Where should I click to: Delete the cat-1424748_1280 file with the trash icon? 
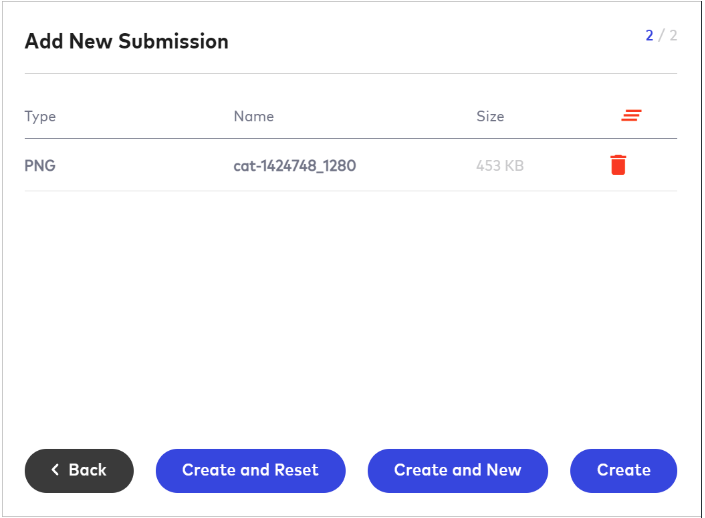pos(618,165)
